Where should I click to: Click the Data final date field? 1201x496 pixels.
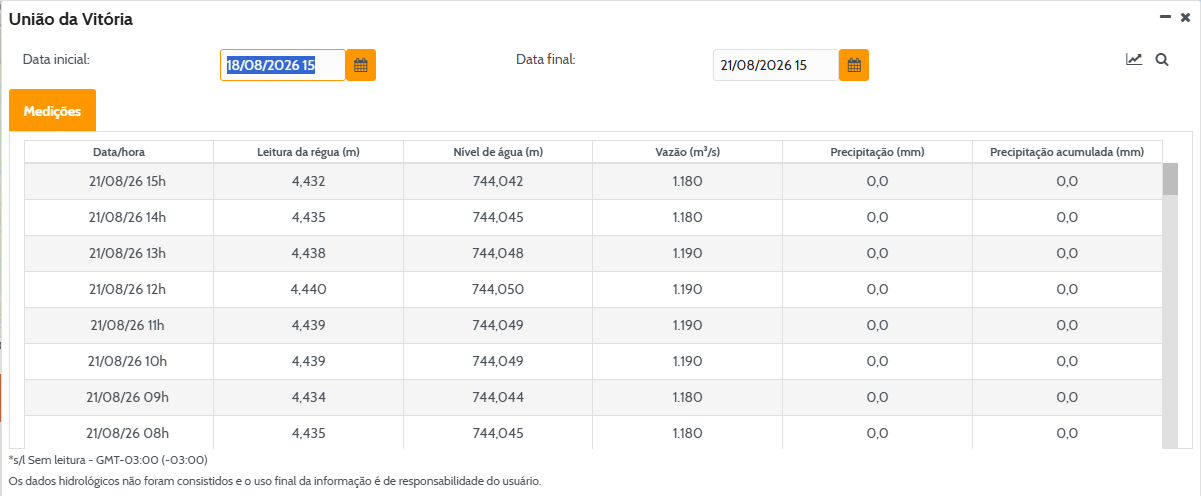(776, 65)
